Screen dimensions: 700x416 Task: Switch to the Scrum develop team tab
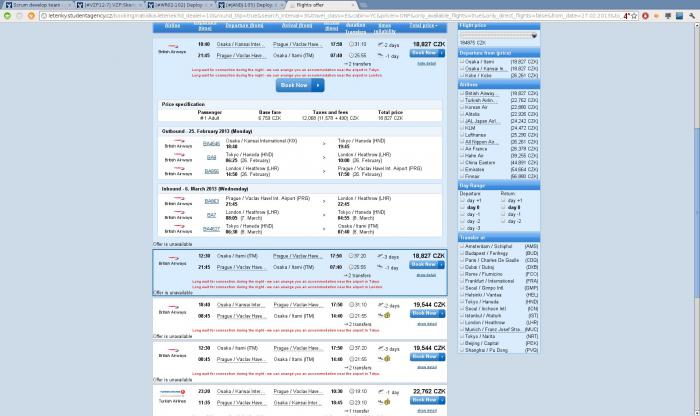tap(37, 5)
